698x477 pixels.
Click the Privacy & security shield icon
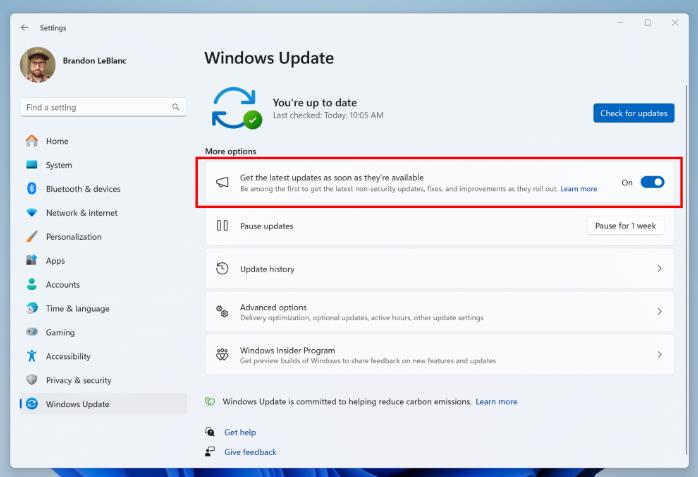32,381
